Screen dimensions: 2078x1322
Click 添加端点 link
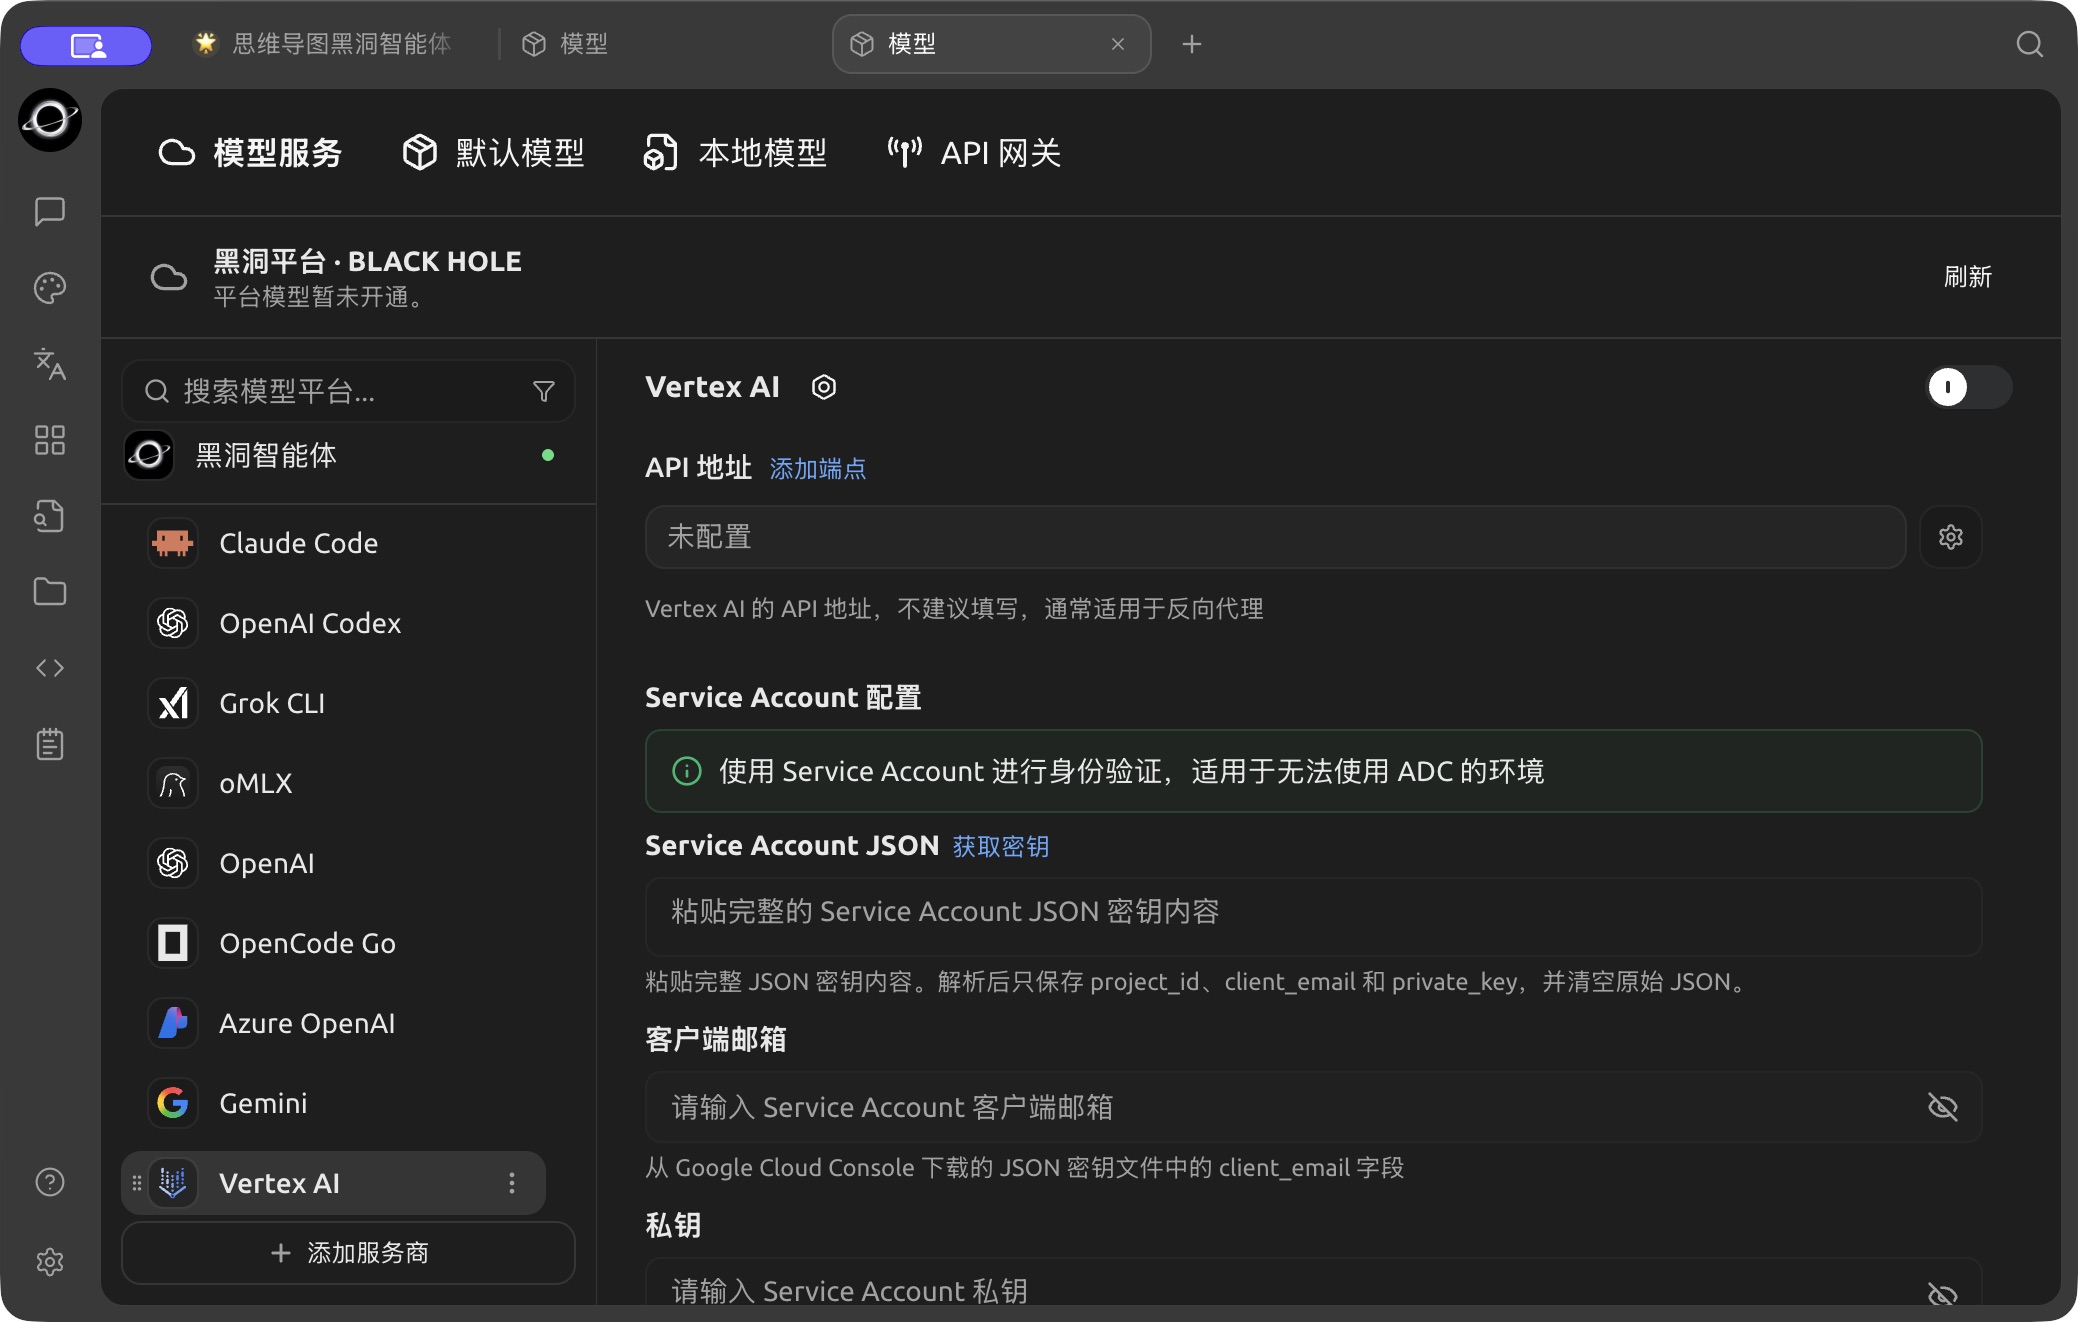point(818,469)
